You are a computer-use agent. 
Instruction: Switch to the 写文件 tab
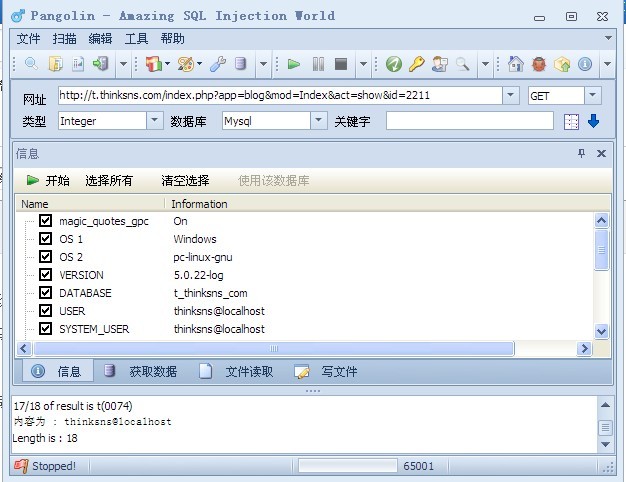pyautogui.click(x=326, y=371)
